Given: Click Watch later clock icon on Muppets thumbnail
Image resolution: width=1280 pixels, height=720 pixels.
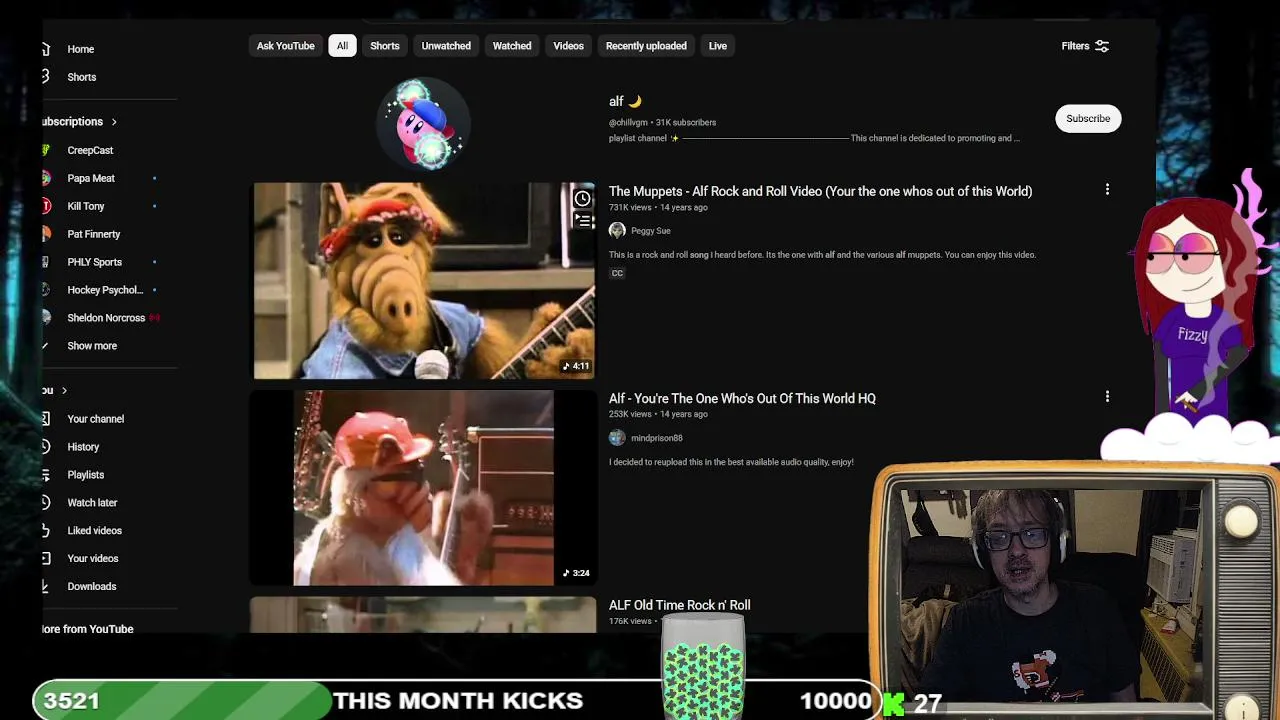Looking at the screenshot, I should [582, 198].
